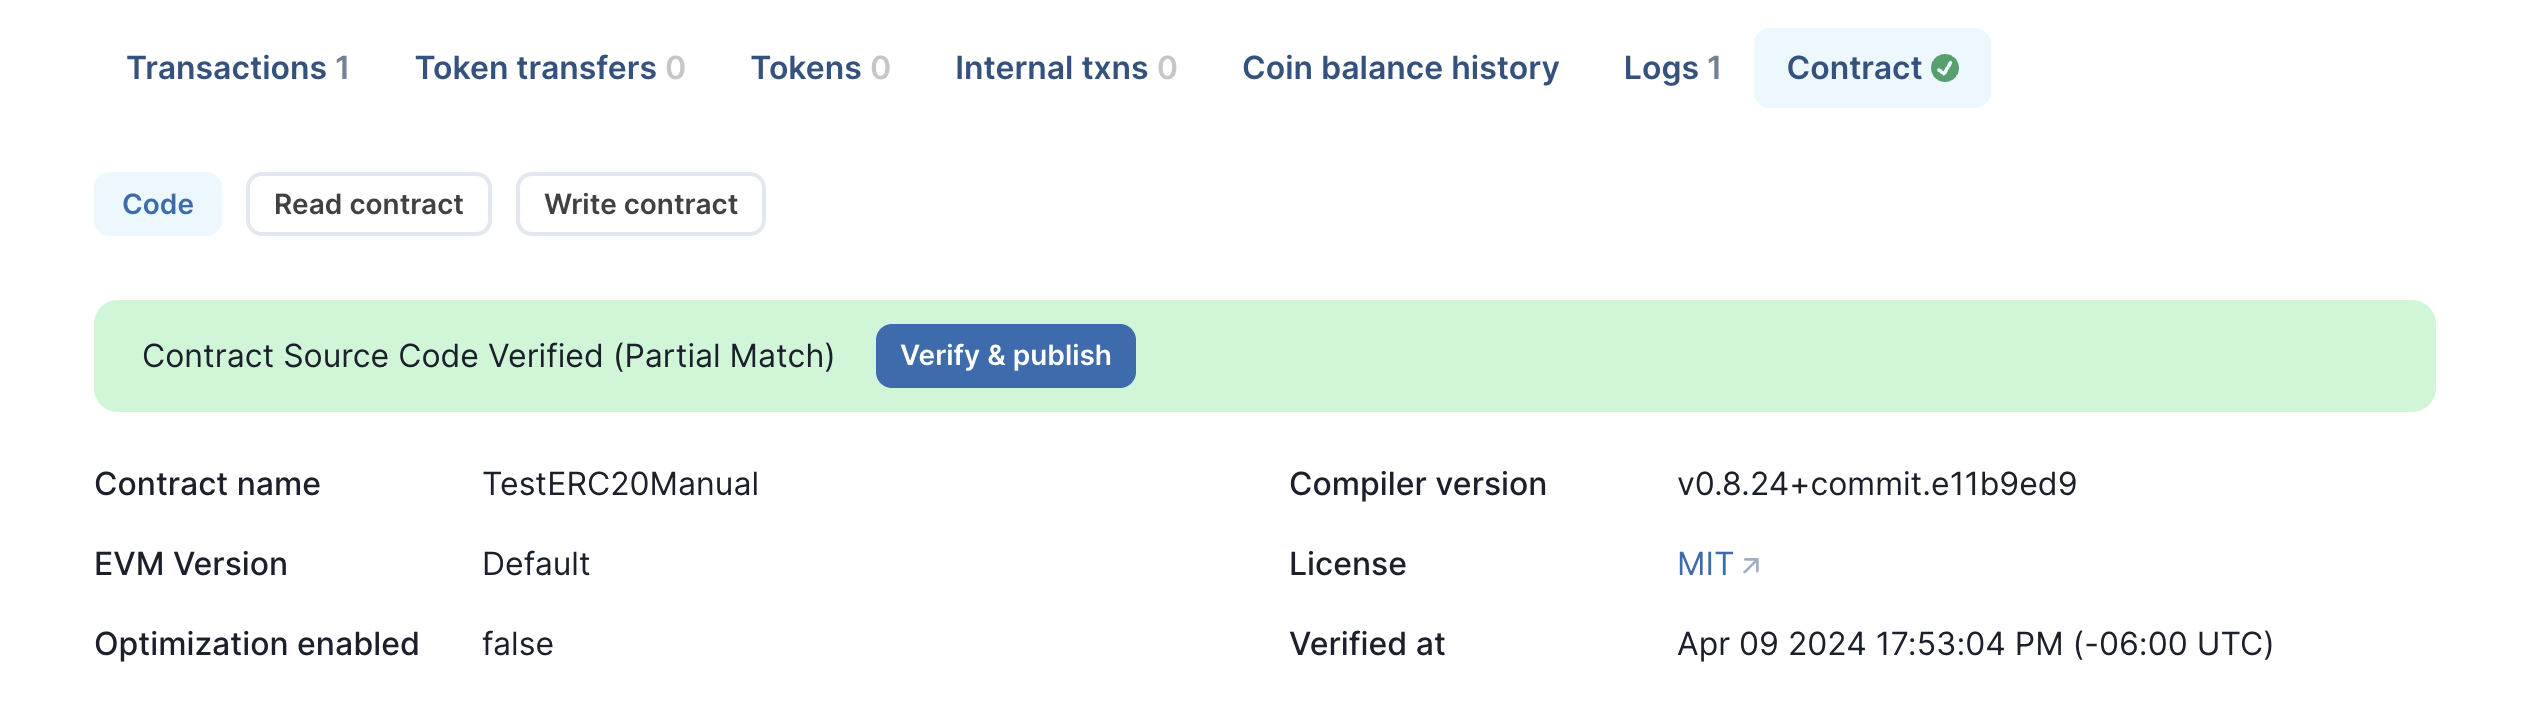Click the Verified at timestamp

[x=1975, y=644]
